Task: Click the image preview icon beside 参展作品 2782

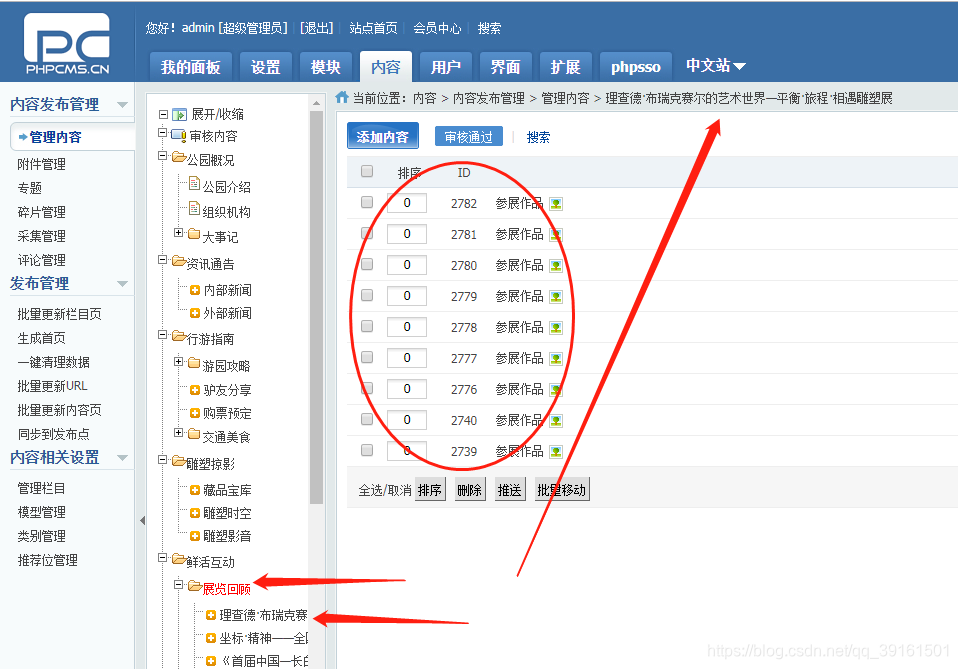Action: [x=557, y=203]
